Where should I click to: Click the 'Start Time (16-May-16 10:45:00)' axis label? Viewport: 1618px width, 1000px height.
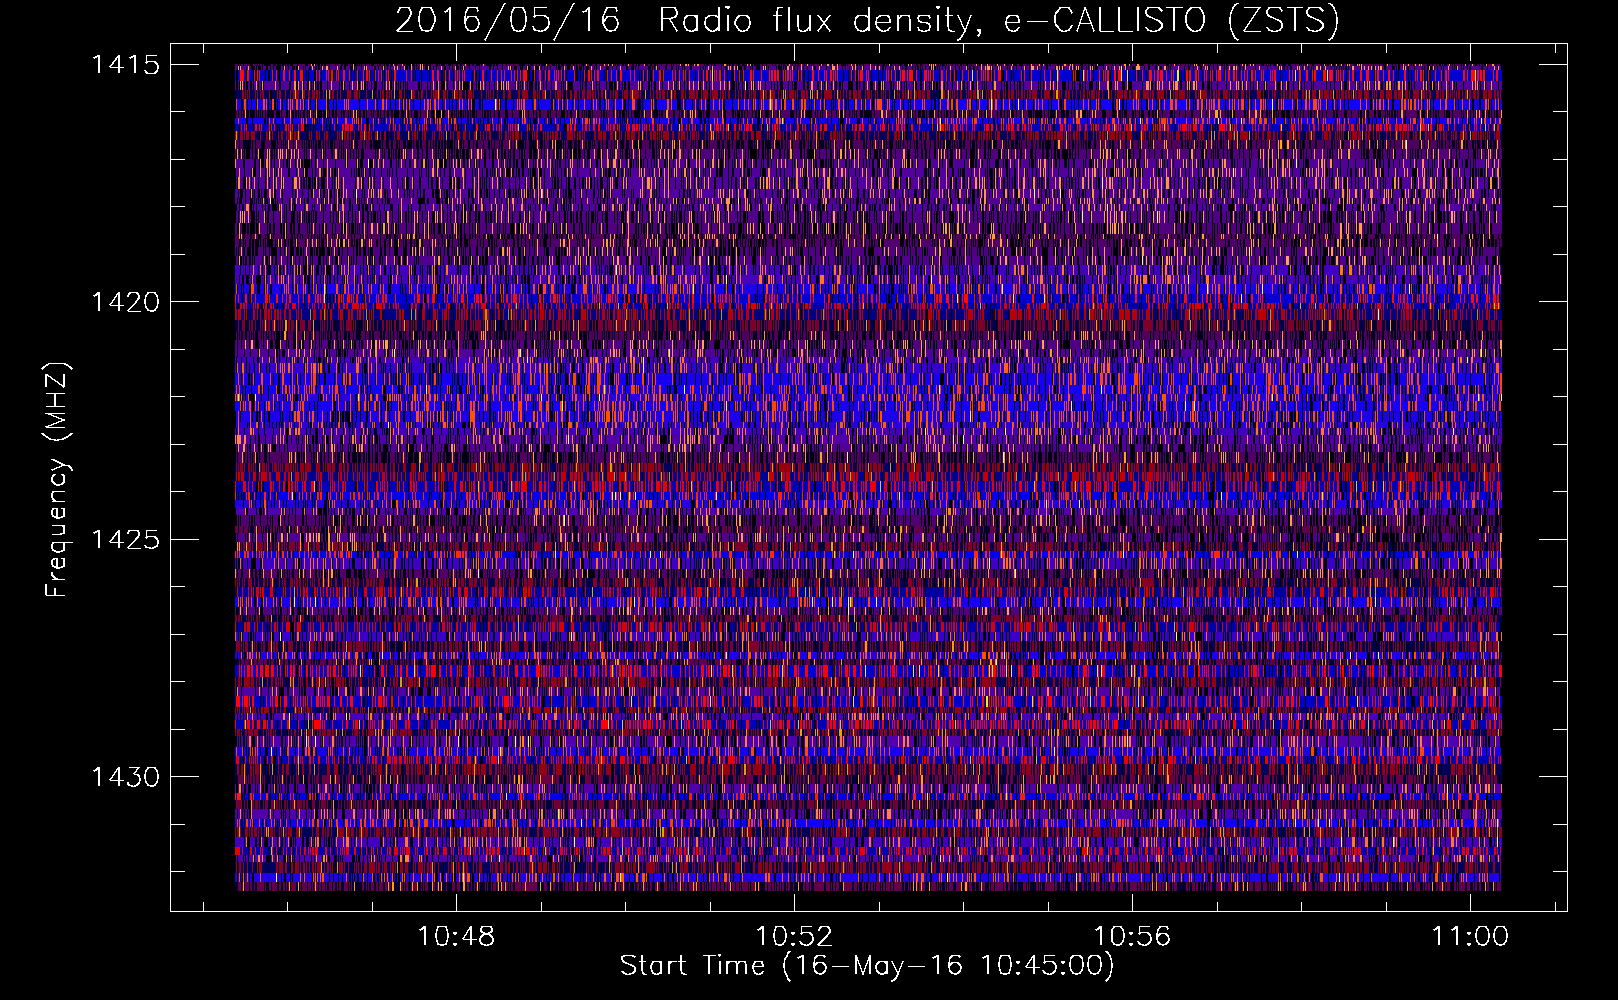click(x=867, y=966)
